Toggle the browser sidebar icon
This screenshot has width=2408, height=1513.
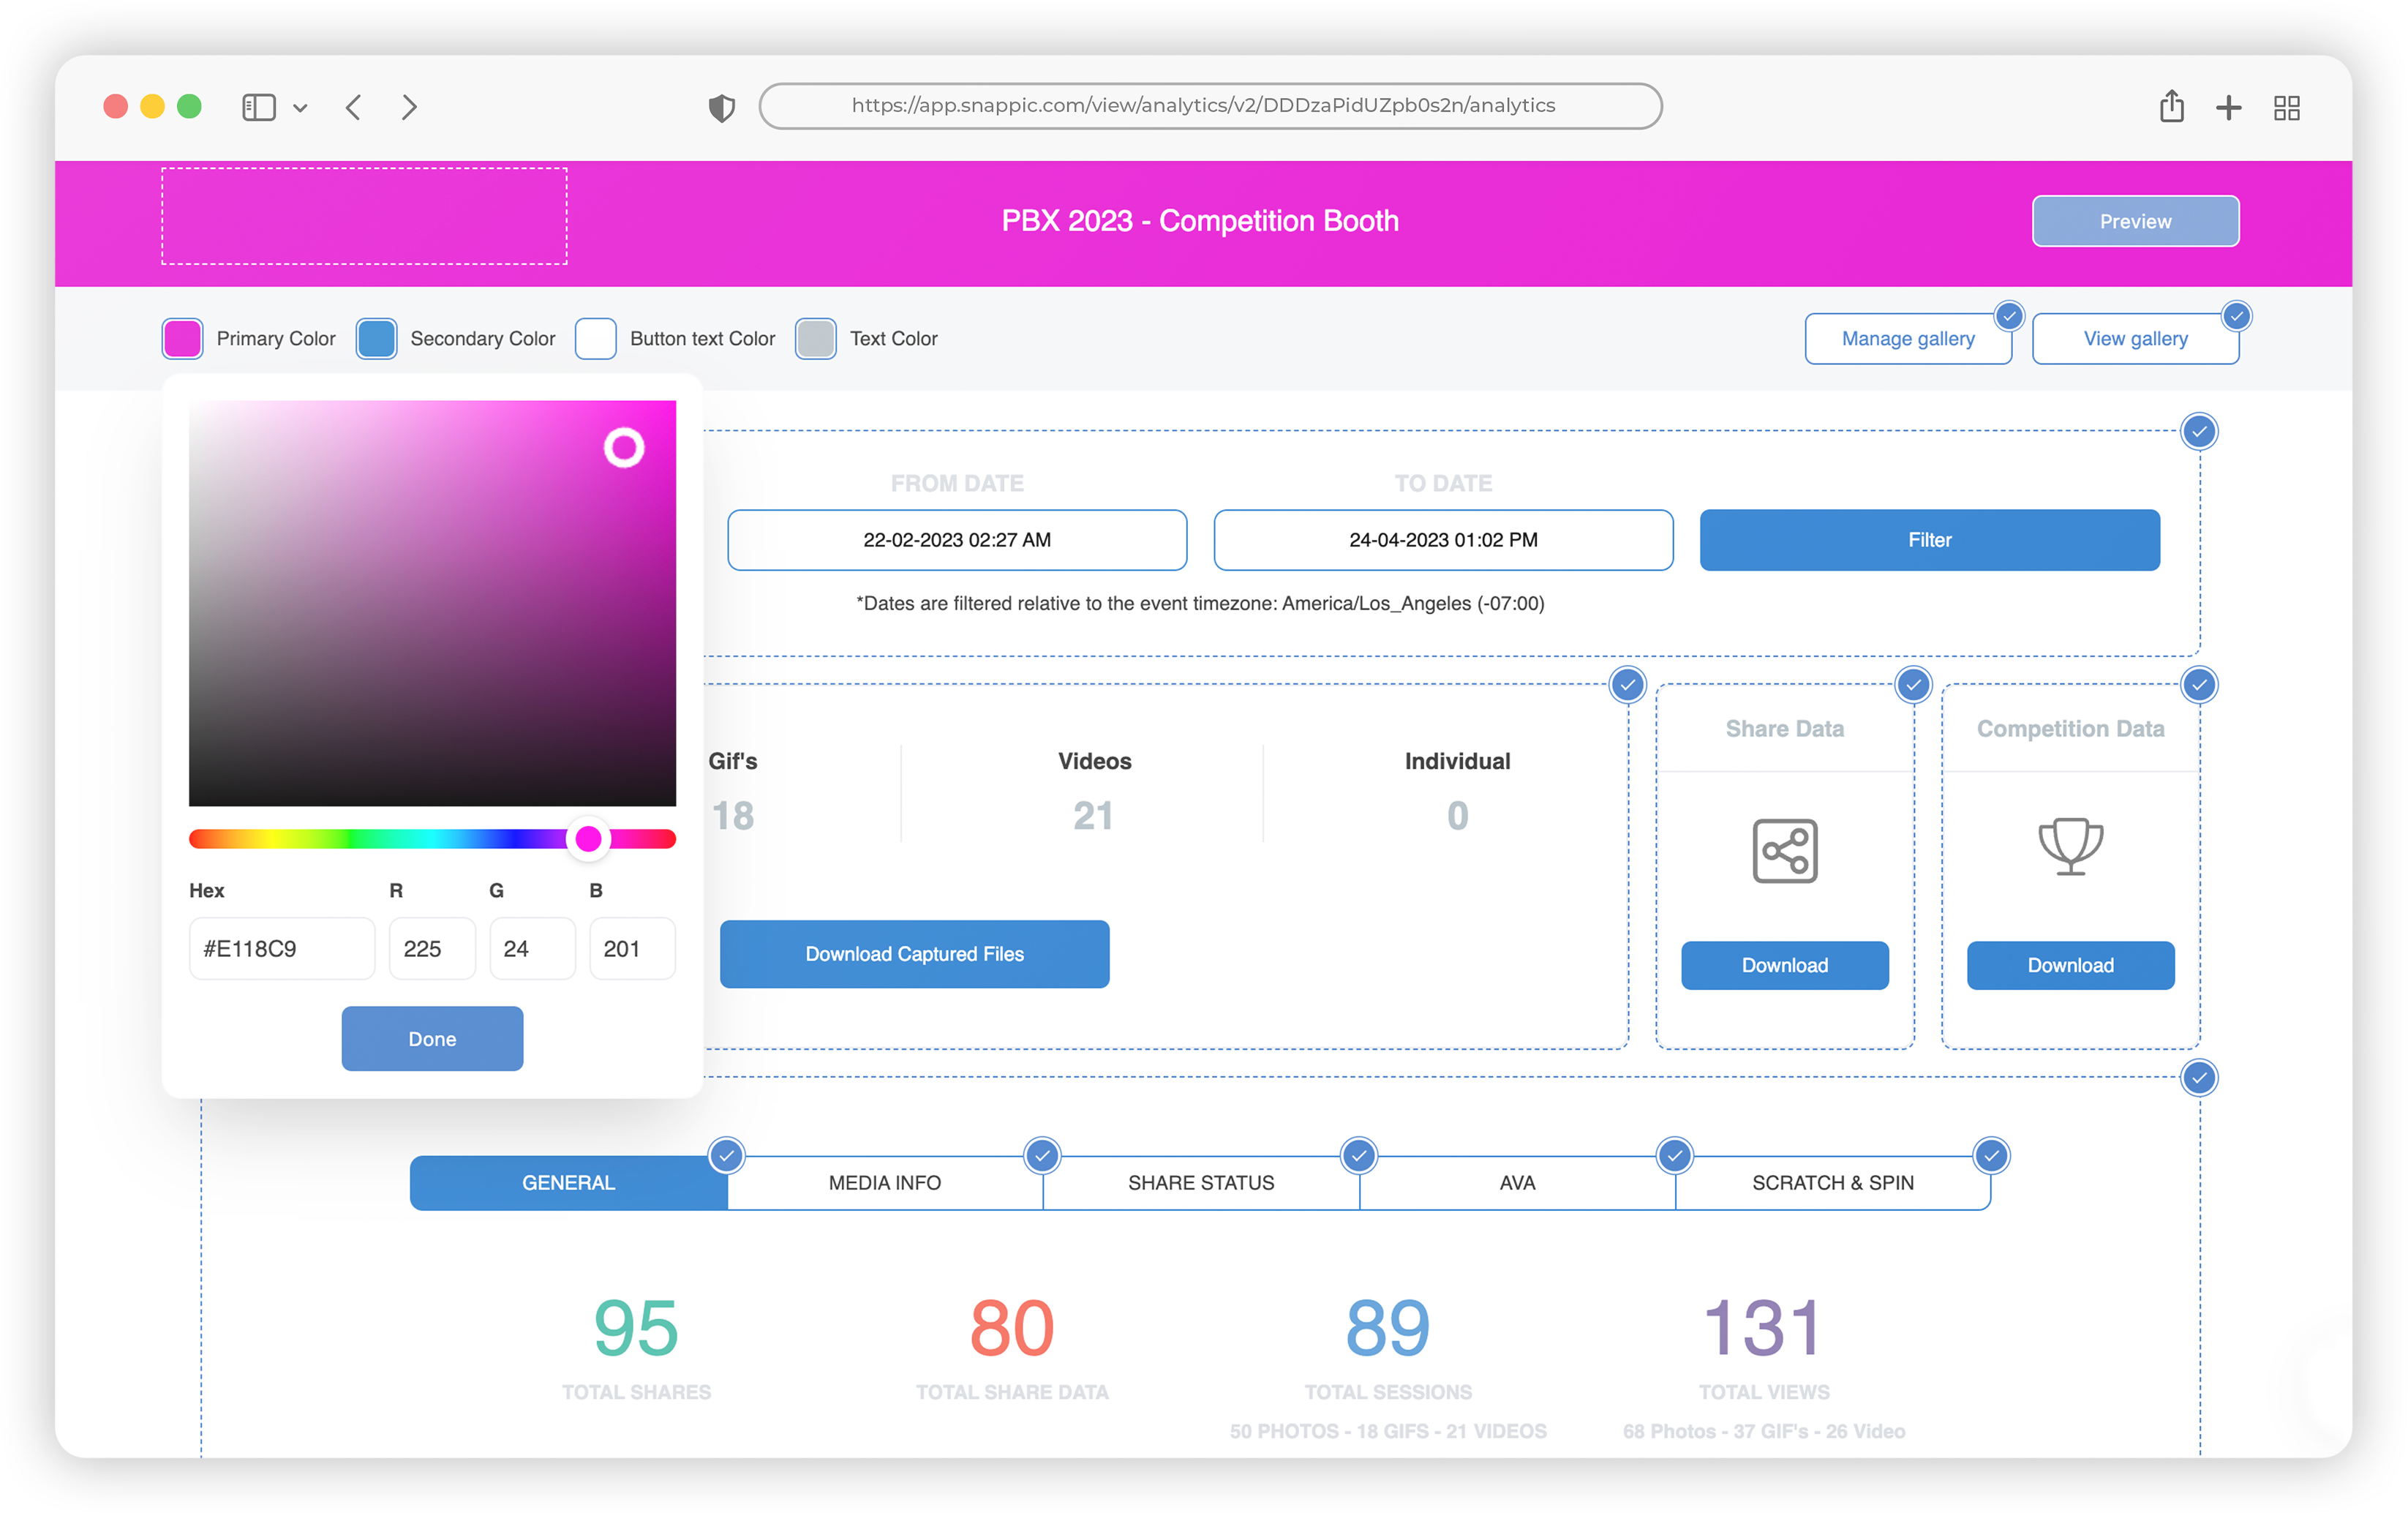(258, 107)
